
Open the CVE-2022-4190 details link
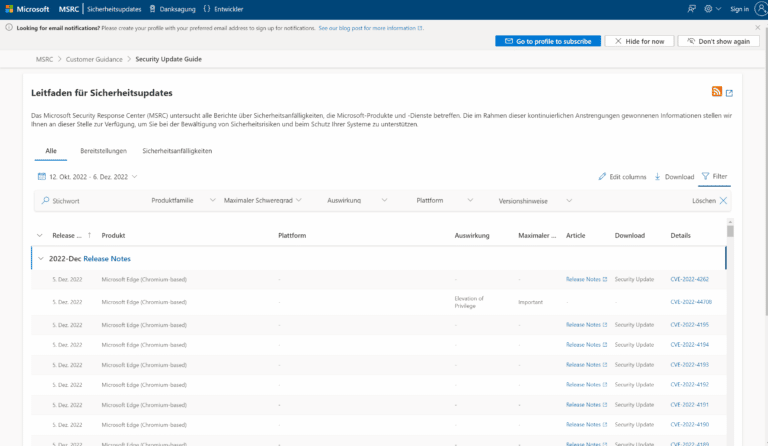[x=689, y=424]
